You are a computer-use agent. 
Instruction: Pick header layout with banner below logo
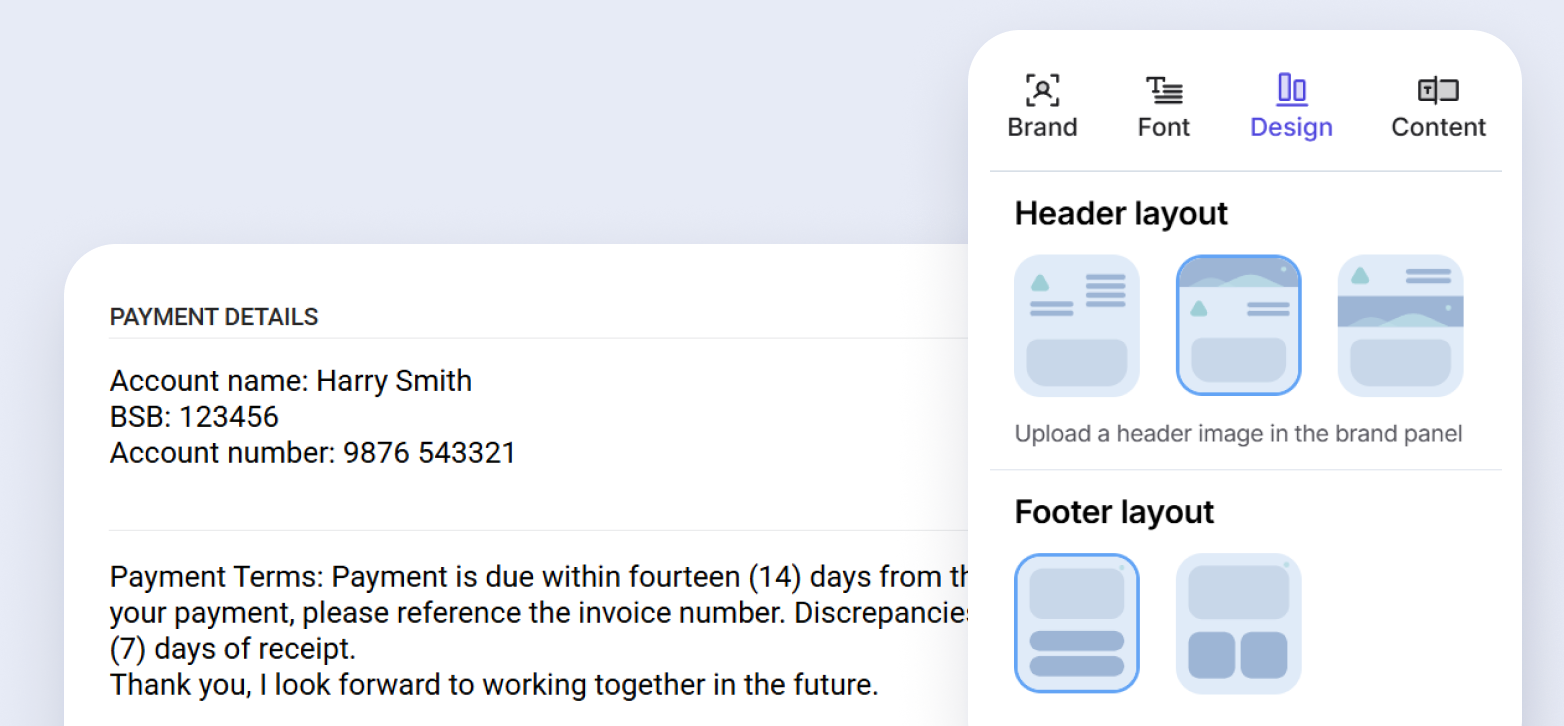click(x=1400, y=325)
